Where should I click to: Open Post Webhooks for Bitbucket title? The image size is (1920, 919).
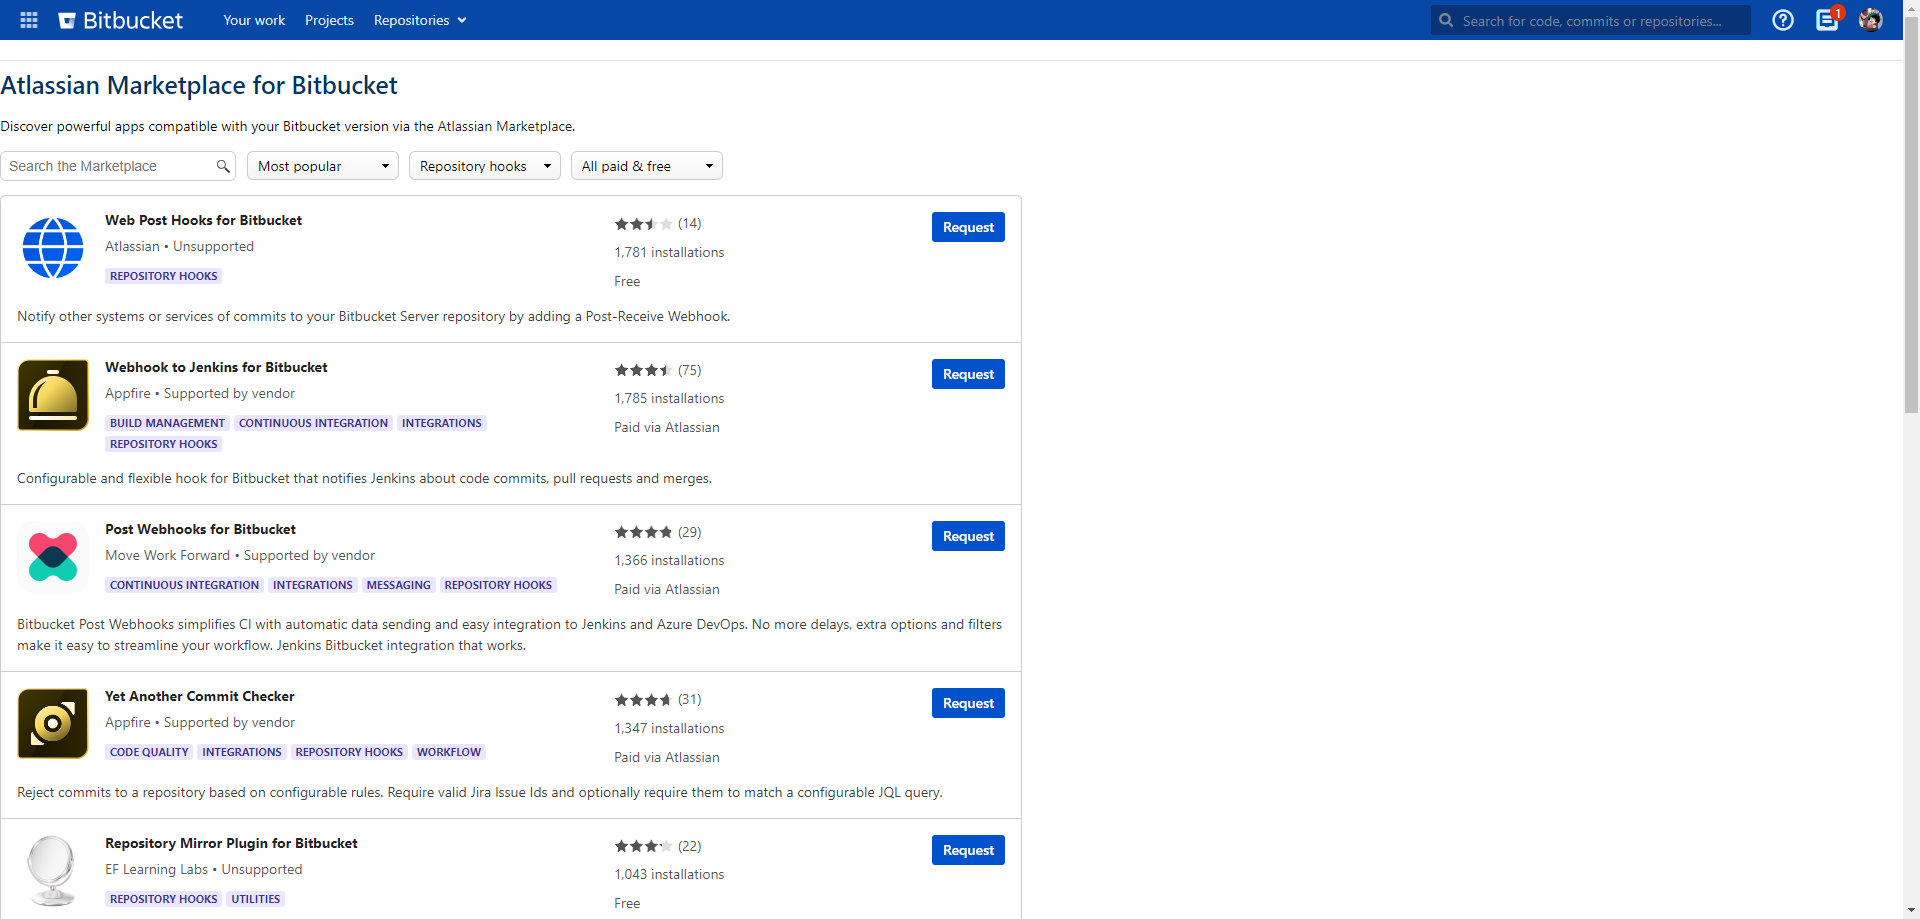coord(200,529)
